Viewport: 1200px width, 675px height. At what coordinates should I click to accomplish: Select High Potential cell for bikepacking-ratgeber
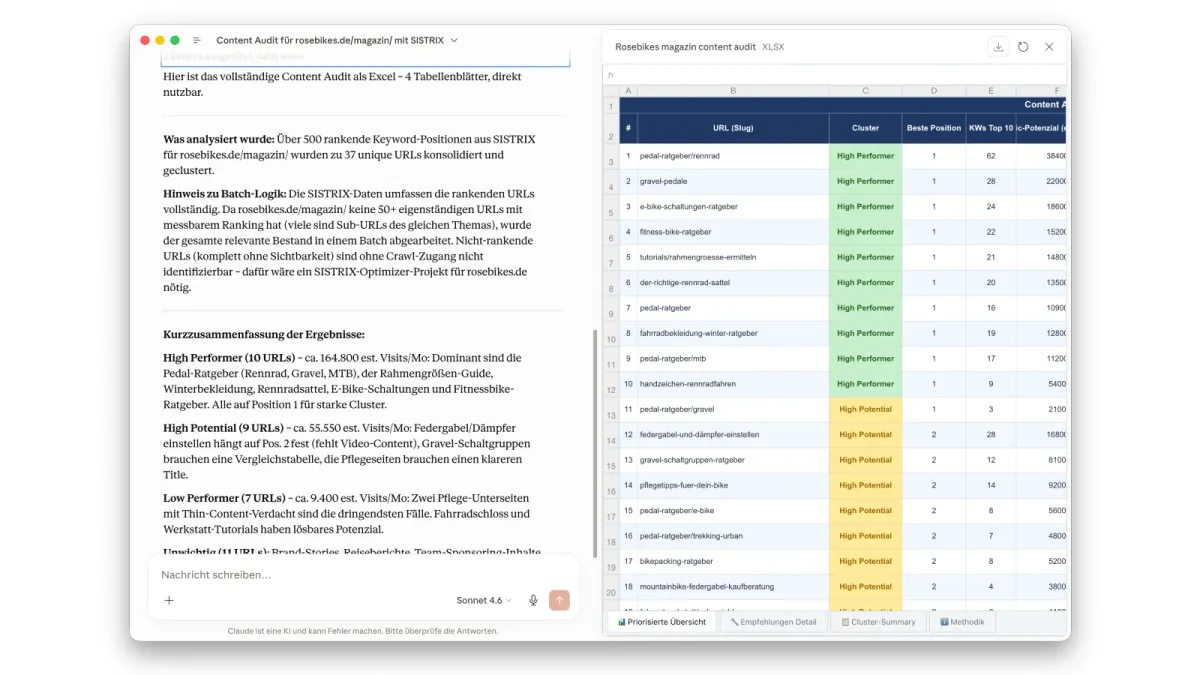point(865,561)
